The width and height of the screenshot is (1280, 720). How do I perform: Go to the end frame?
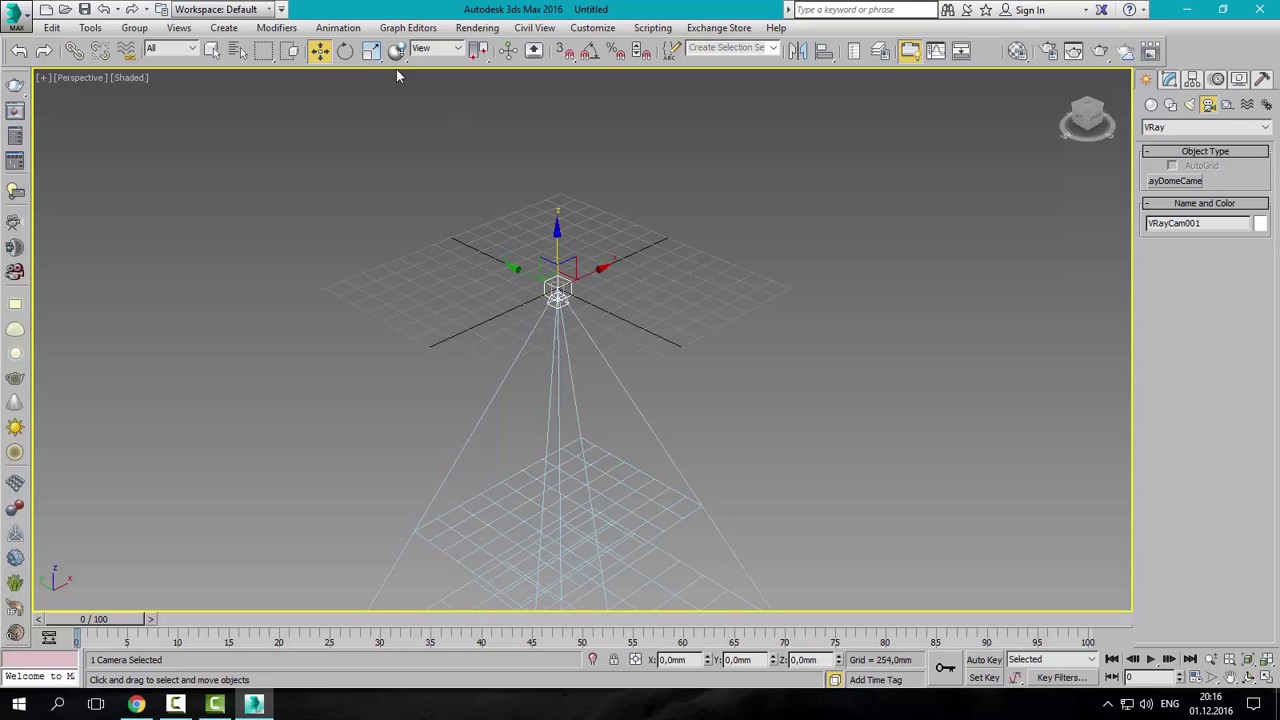click(x=1190, y=660)
